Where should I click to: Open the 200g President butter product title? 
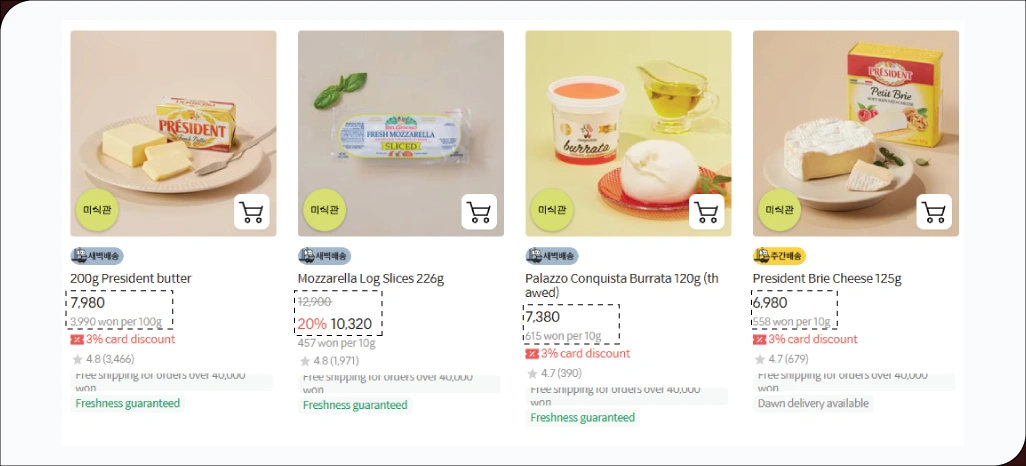(131, 279)
